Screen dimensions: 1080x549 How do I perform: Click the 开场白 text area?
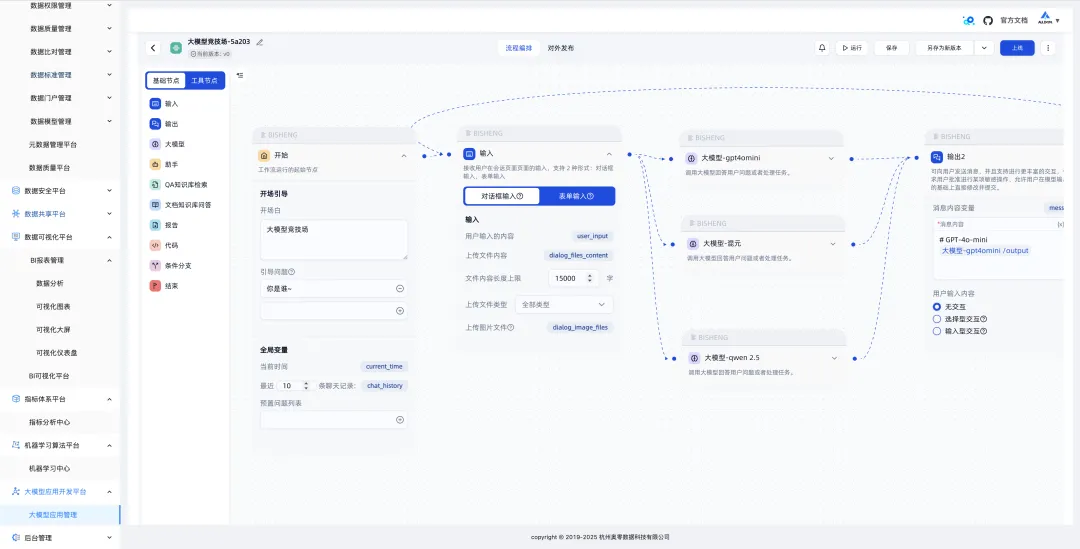point(334,240)
